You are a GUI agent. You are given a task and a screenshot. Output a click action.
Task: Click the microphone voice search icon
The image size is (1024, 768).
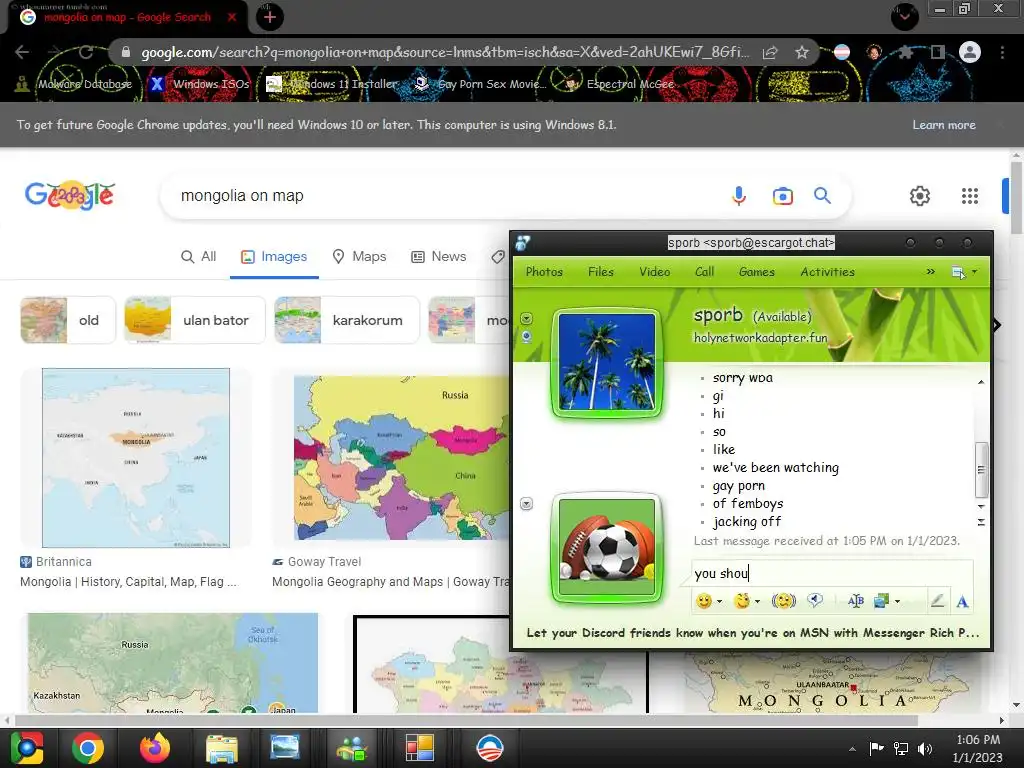pos(739,195)
